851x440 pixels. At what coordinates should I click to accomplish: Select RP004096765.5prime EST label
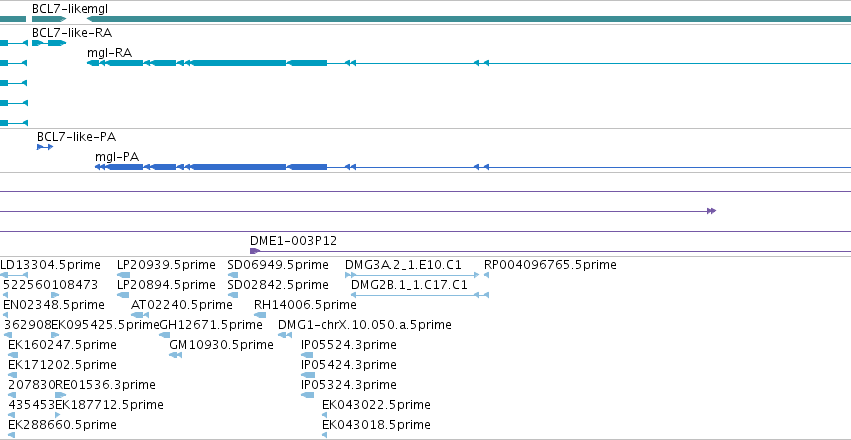click(550, 265)
